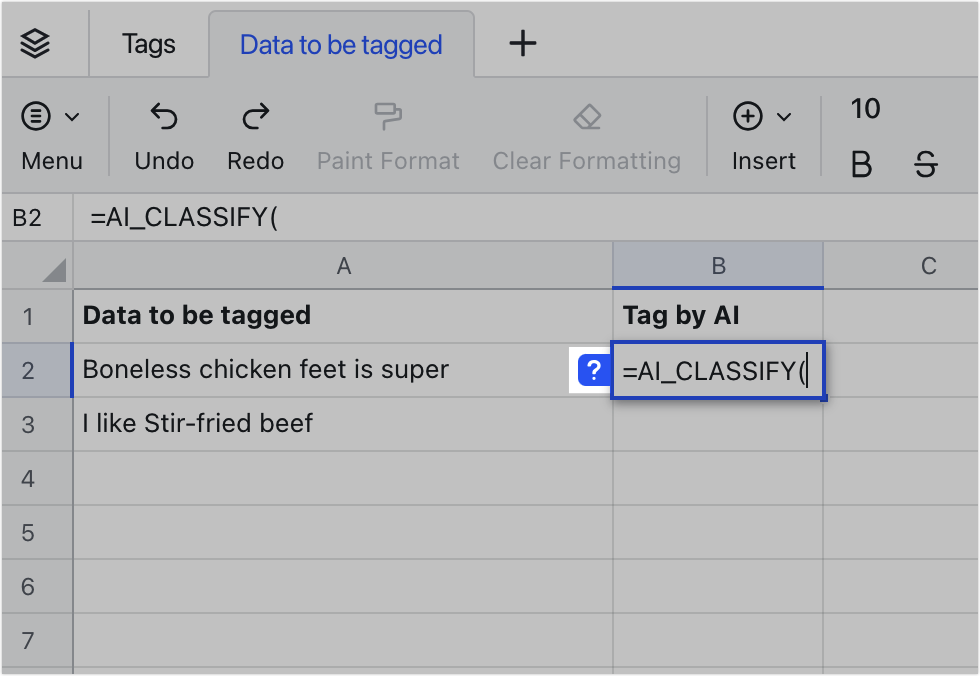Select the entire row 3 header

(x=28, y=424)
